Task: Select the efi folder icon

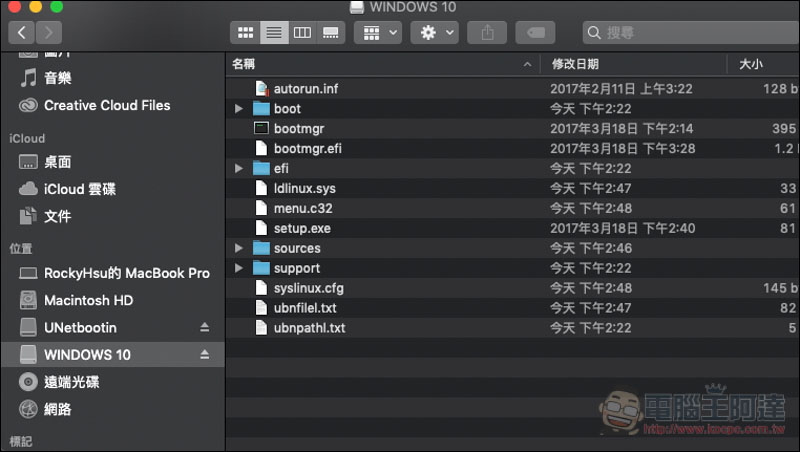Action: click(261, 168)
